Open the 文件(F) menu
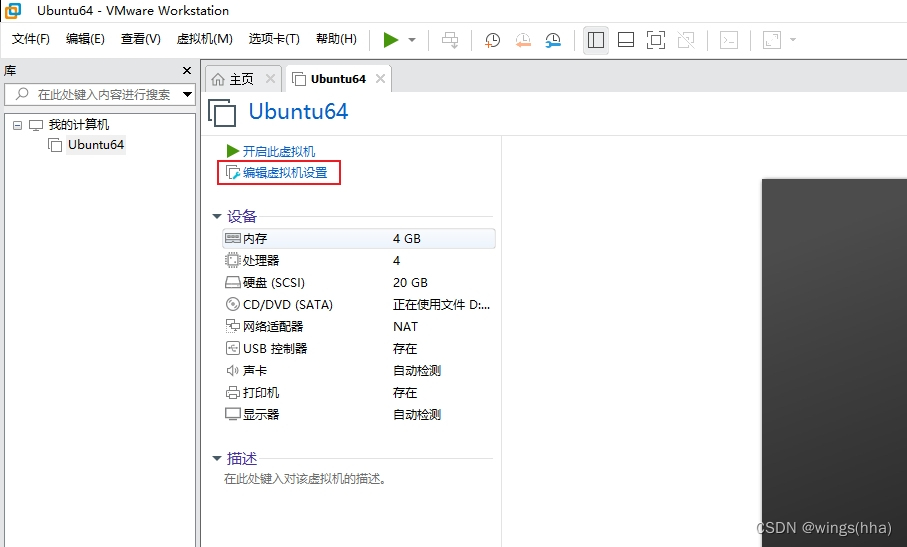Image resolution: width=907 pixels, height=547 pixels. click(31, 39)
